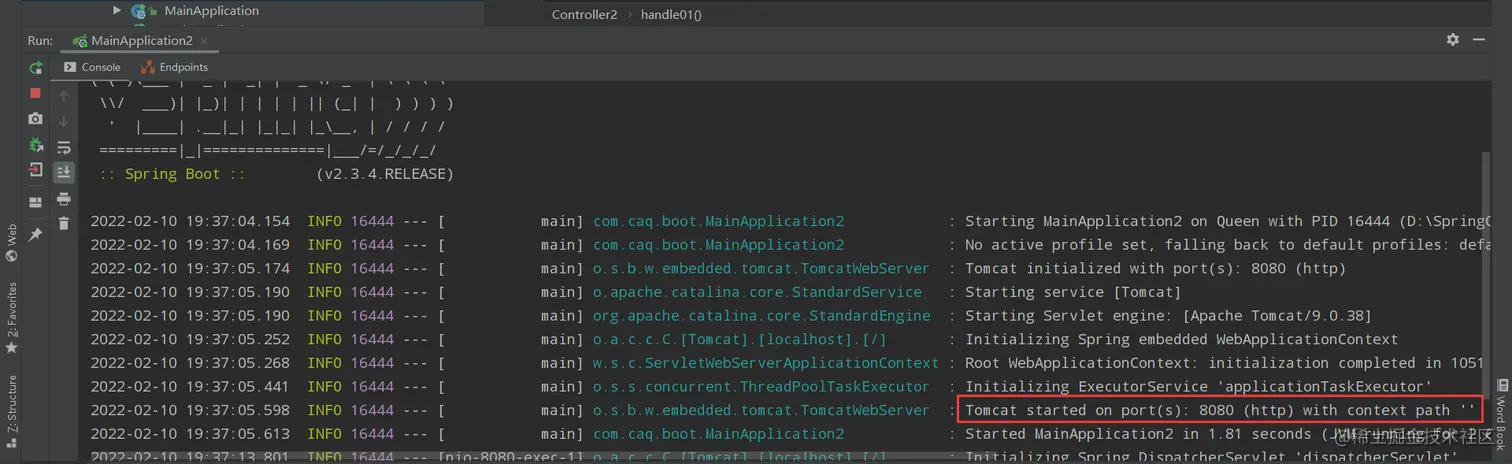Select MainApplication in the project tree
Viewport: 1512px width, 464px height.
[211, 11]
